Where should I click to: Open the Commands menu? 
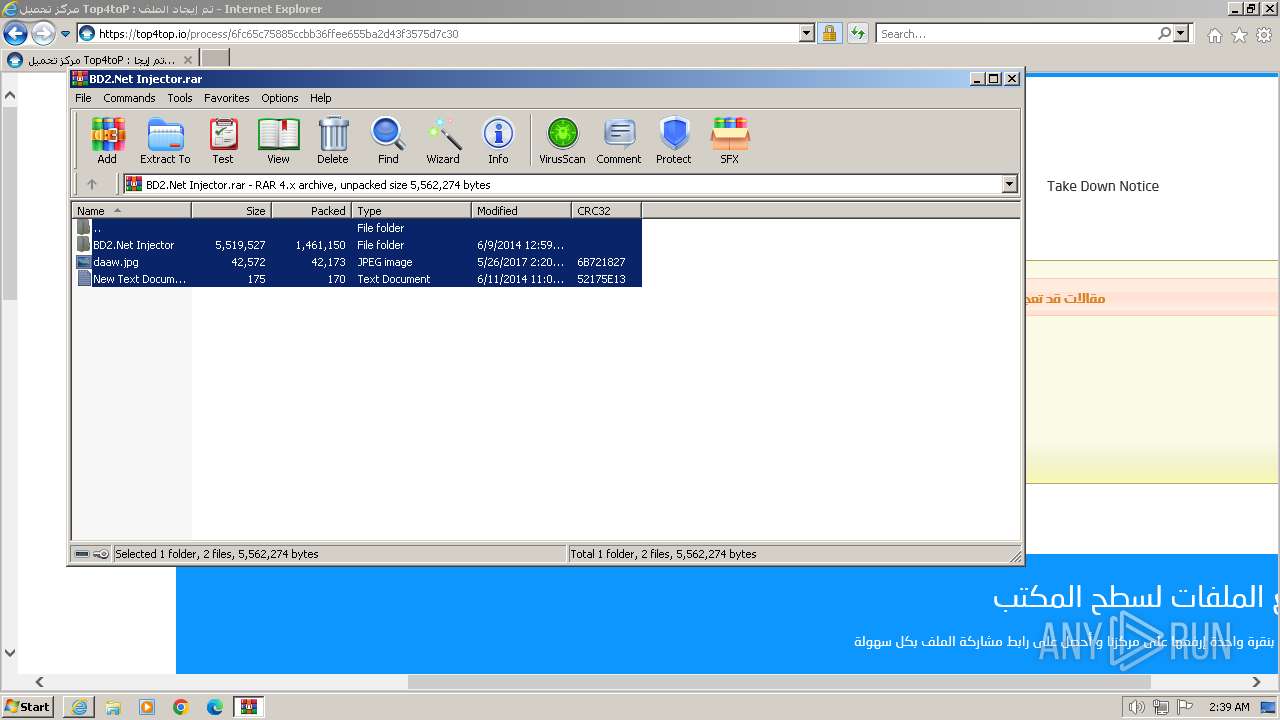[129, 98]
